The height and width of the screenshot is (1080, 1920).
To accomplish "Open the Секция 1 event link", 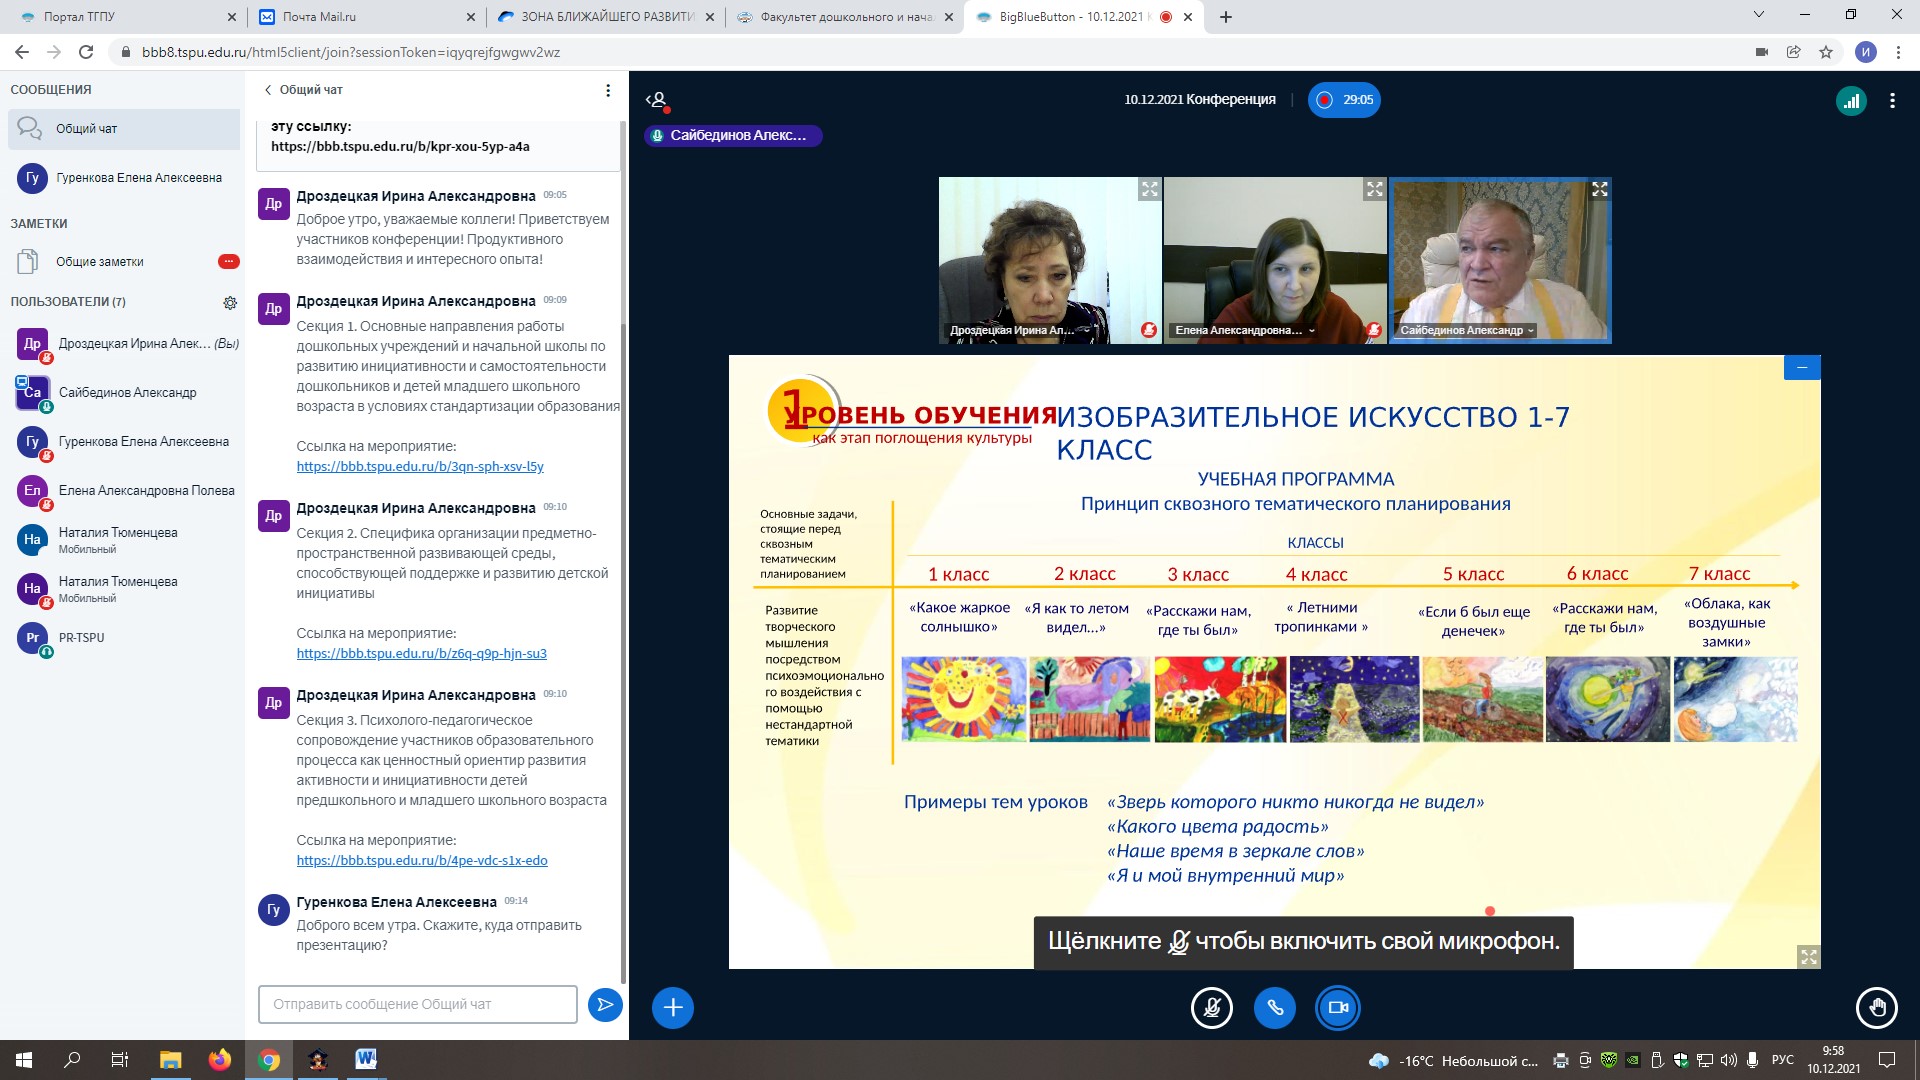I will pyautogui.click(x=420, y=467).
